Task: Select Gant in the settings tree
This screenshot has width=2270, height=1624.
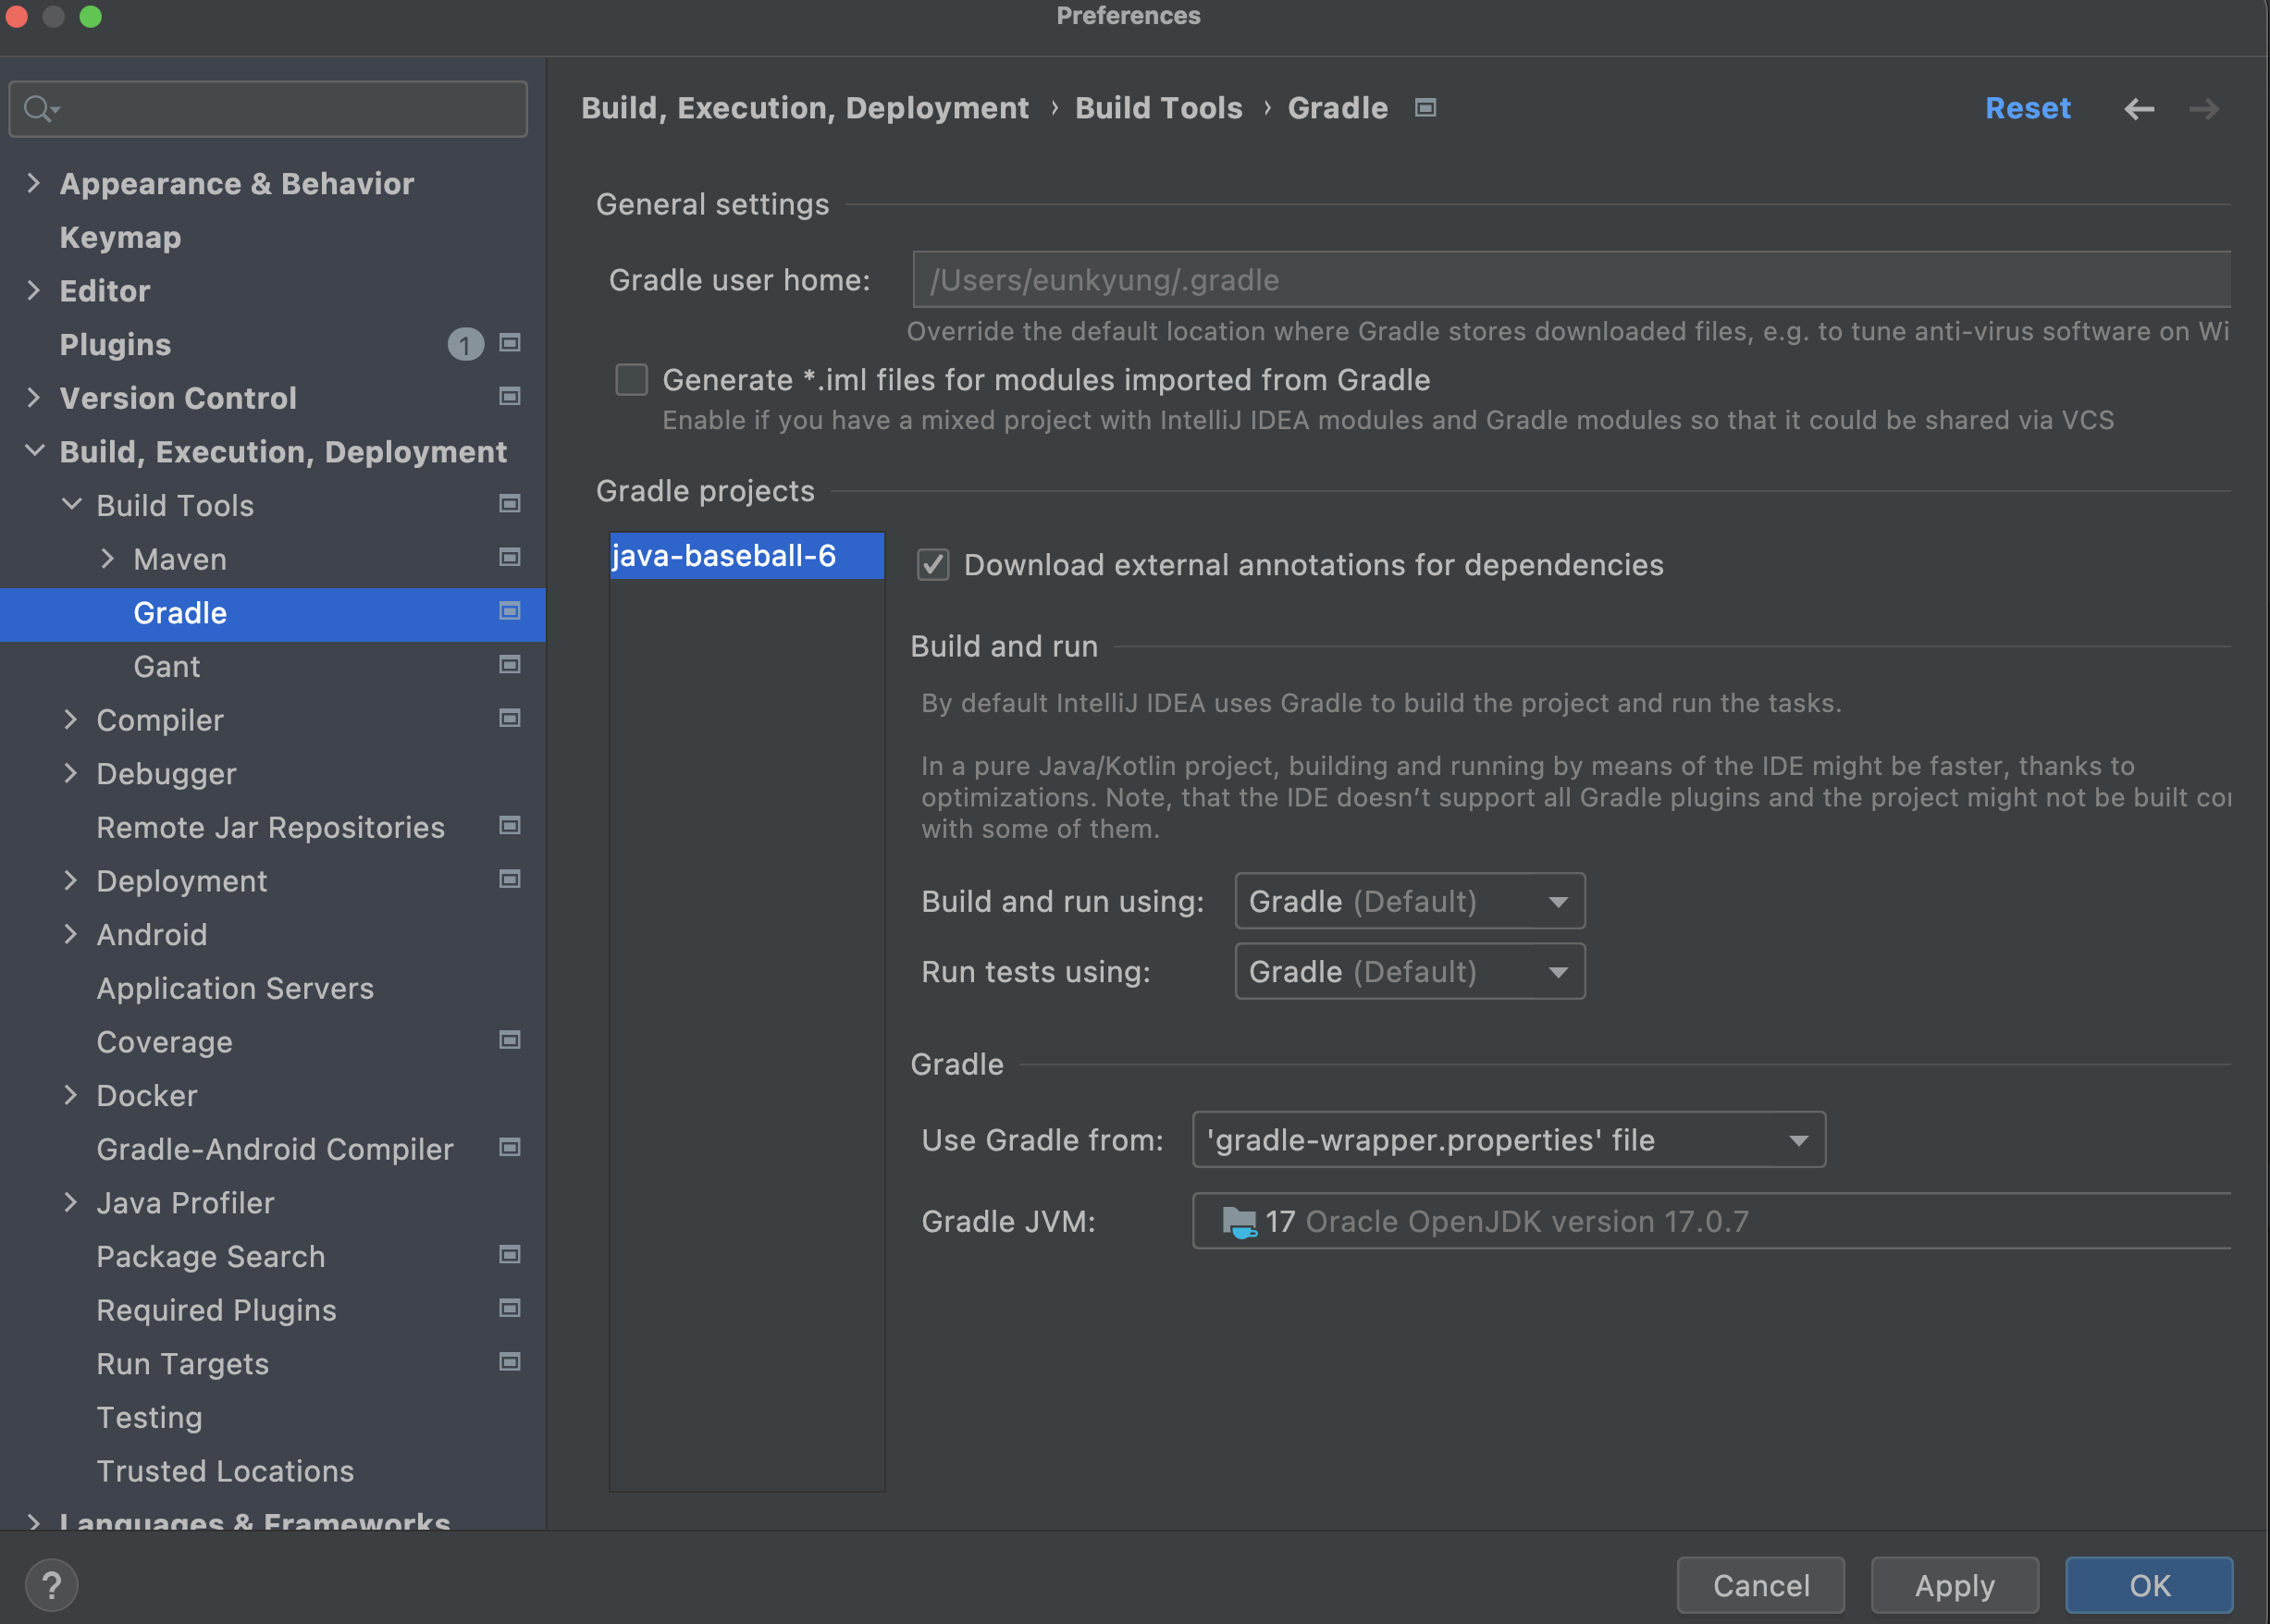Action: point(167,666)
